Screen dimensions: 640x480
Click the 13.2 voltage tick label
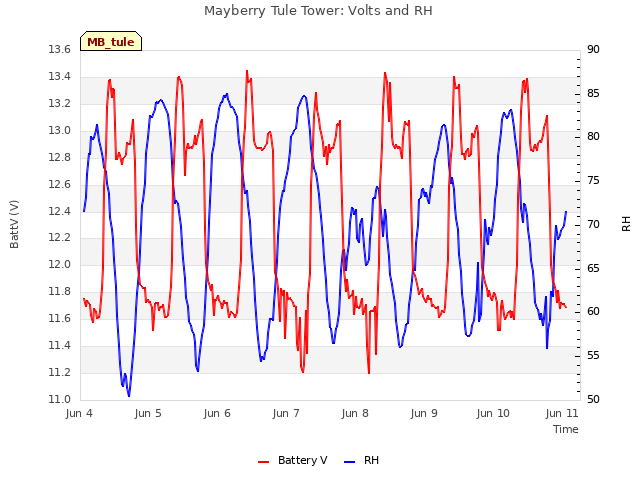click(60, 104)
